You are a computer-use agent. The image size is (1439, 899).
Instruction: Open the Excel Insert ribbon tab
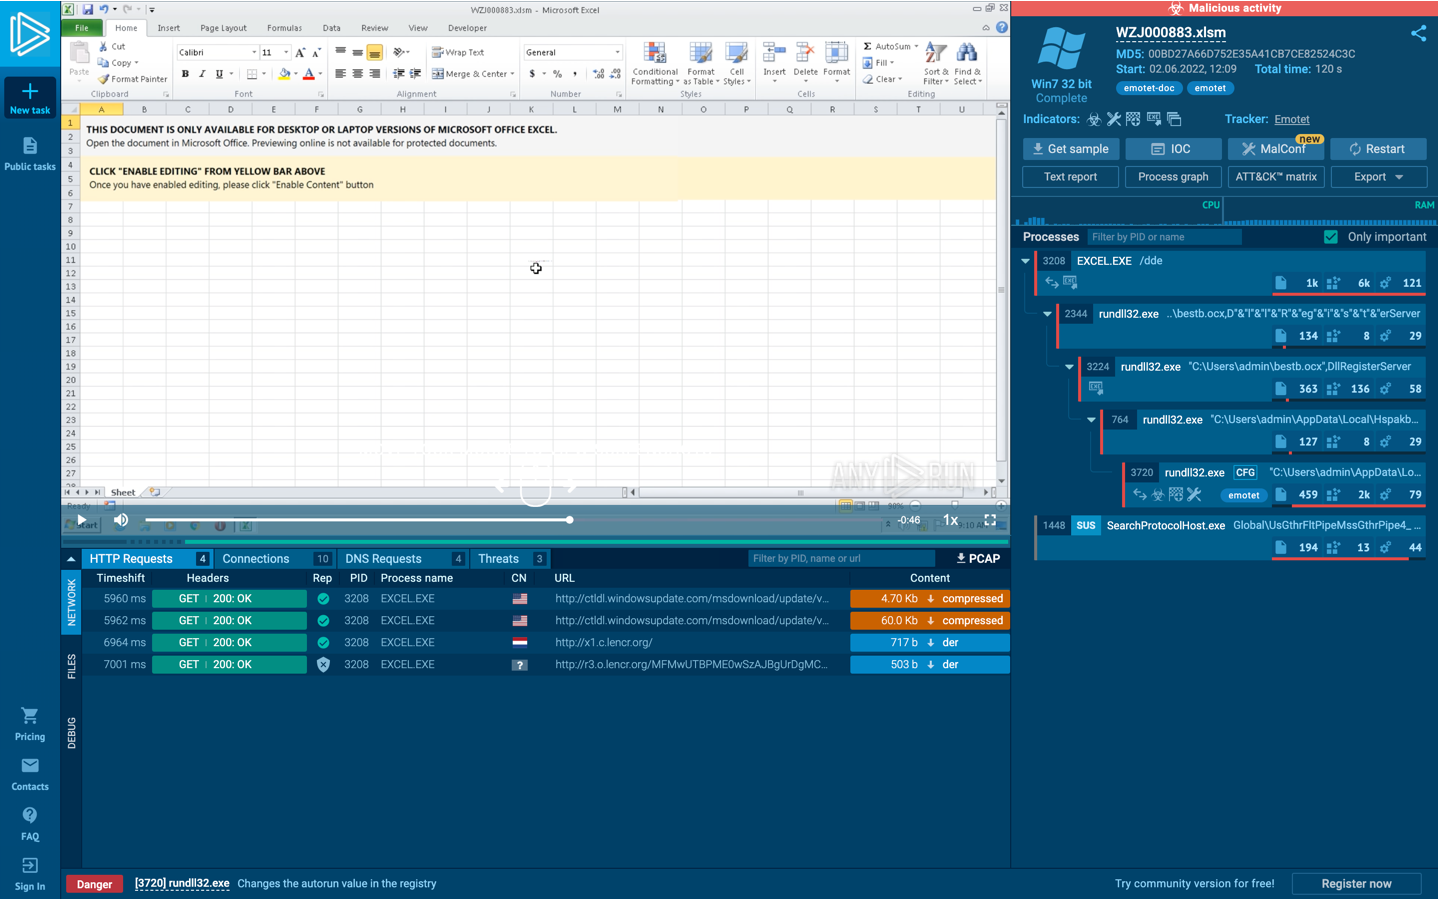point(169,28)
